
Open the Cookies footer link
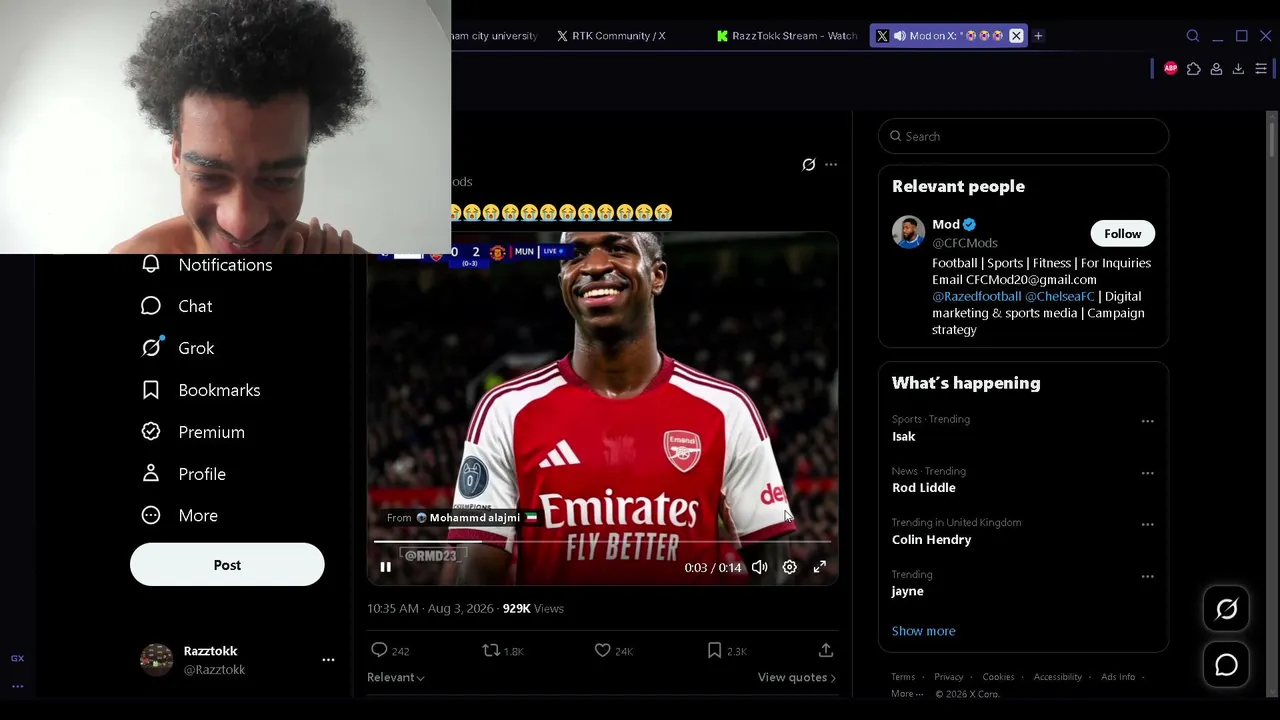998,677
